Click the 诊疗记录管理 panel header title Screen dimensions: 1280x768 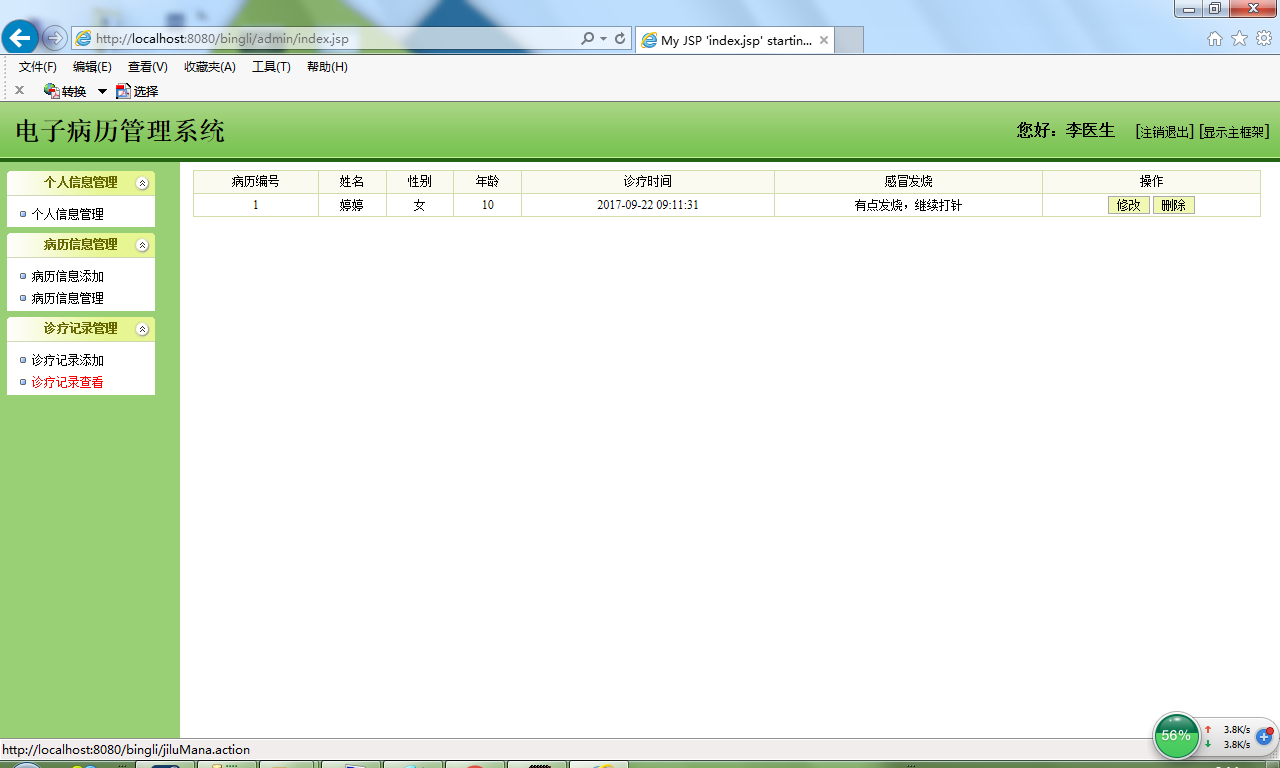pos(80,329)
